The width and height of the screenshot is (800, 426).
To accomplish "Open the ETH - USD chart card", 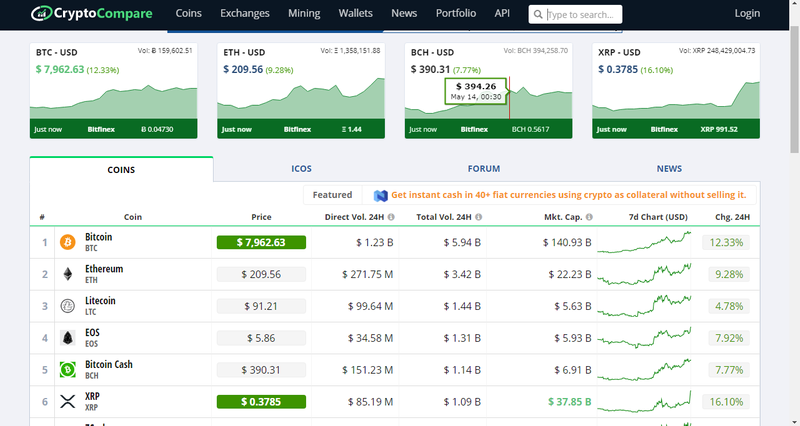I will click(301, 90).
